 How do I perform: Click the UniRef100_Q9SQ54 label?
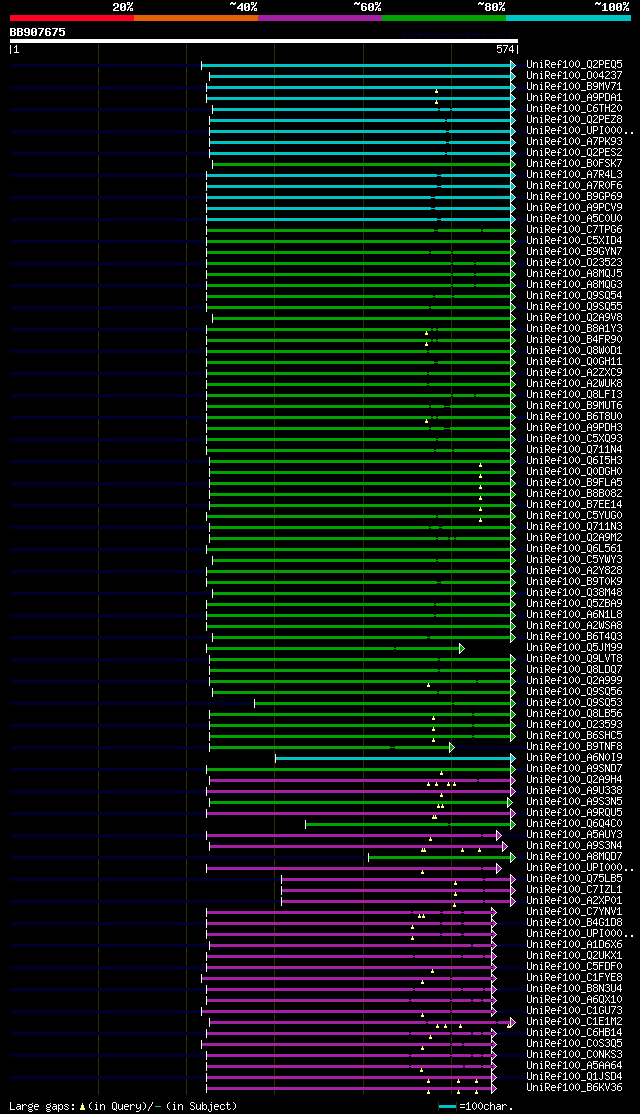(x=574, y=296)
